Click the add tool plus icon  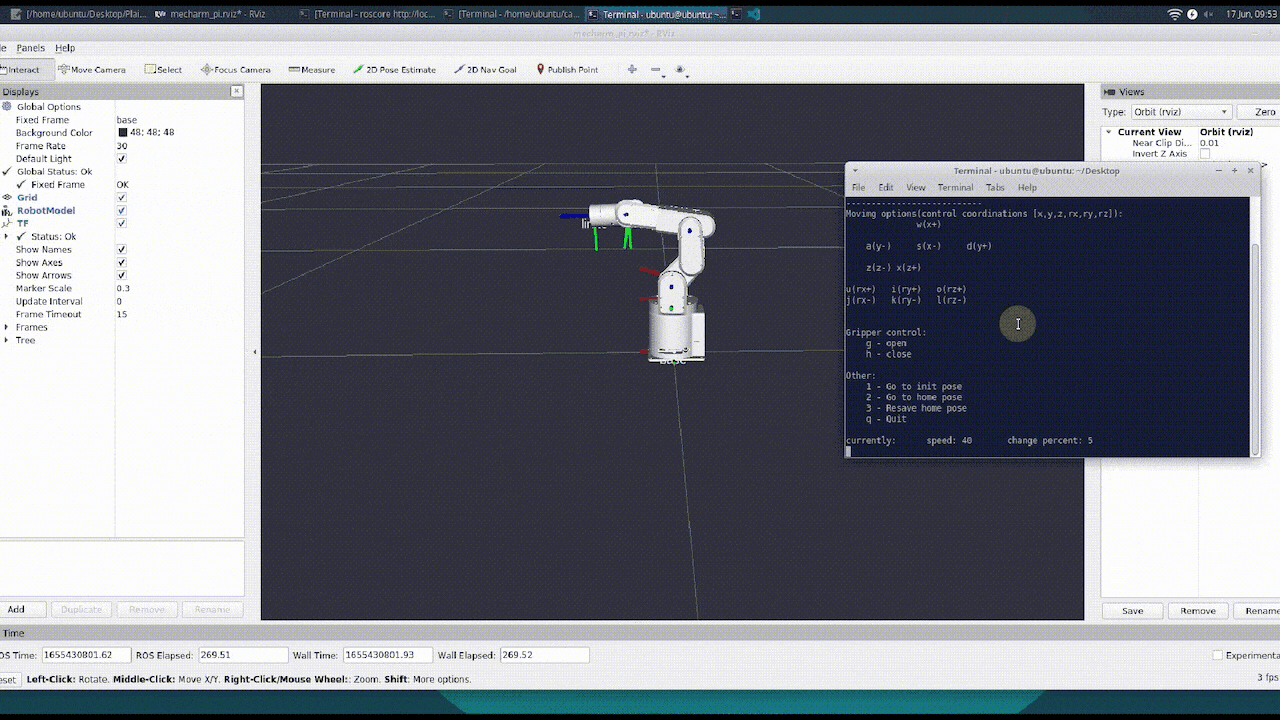(632, 70)
